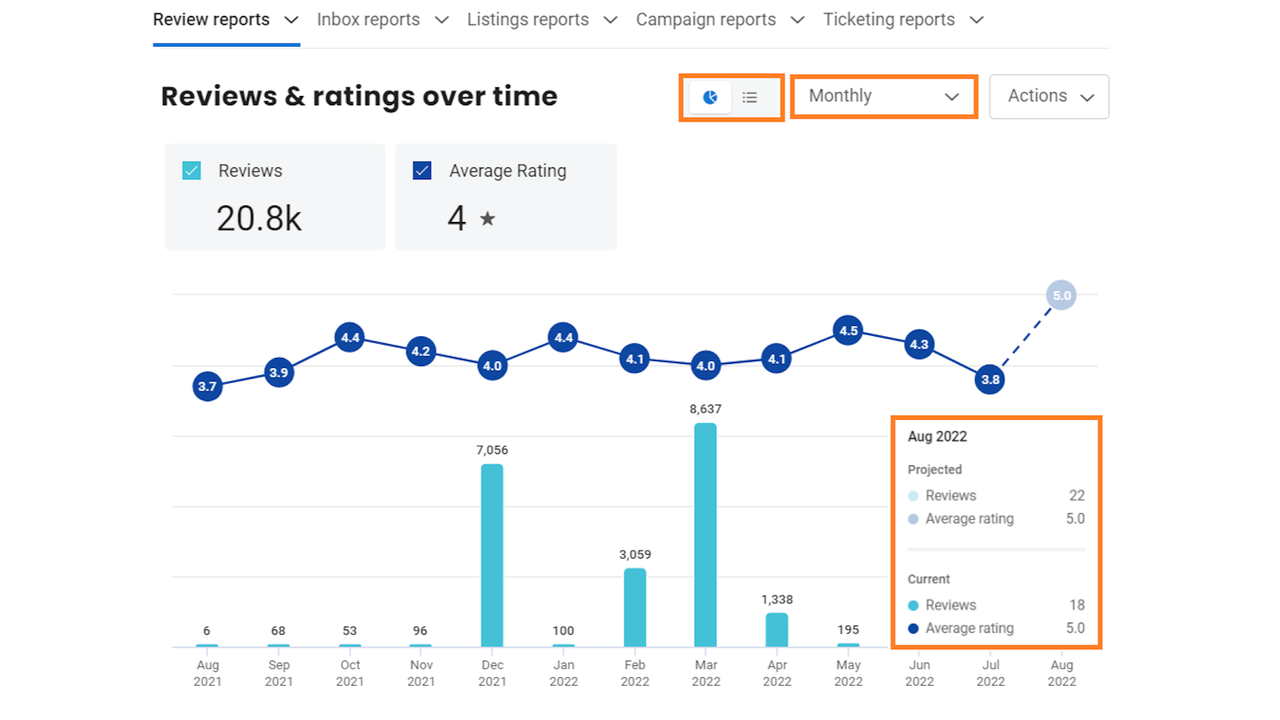Uncheck the Reviews checkbox
The image size is (1280, 720).
pos(192,171)
